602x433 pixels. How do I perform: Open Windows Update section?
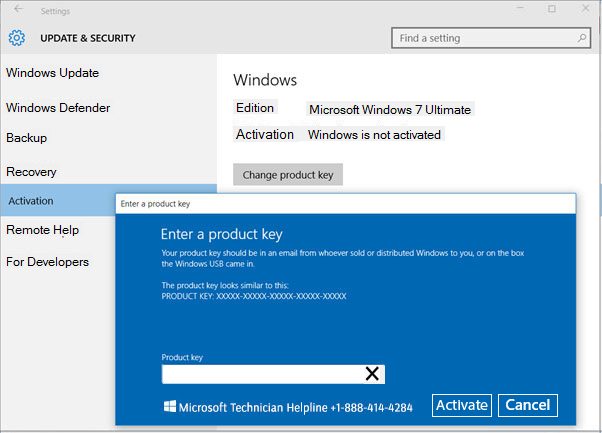click(53, 73)
